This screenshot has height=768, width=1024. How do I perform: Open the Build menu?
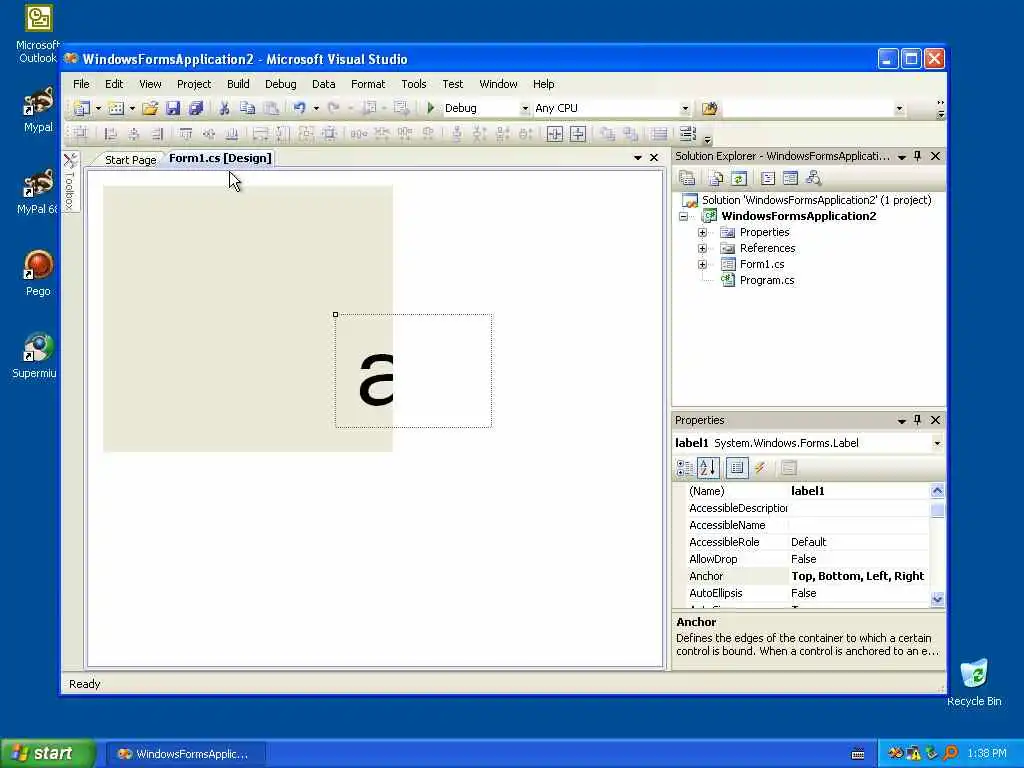238,84
